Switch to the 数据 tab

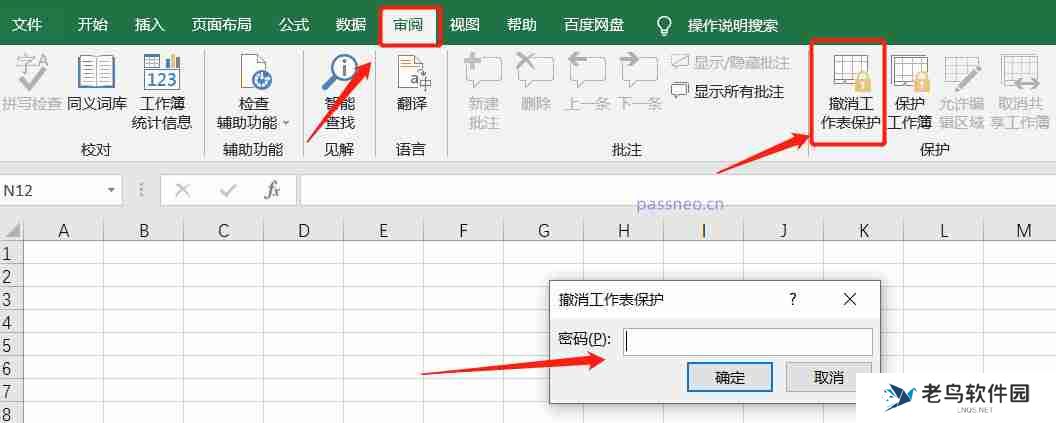click(x=351, y=26)
